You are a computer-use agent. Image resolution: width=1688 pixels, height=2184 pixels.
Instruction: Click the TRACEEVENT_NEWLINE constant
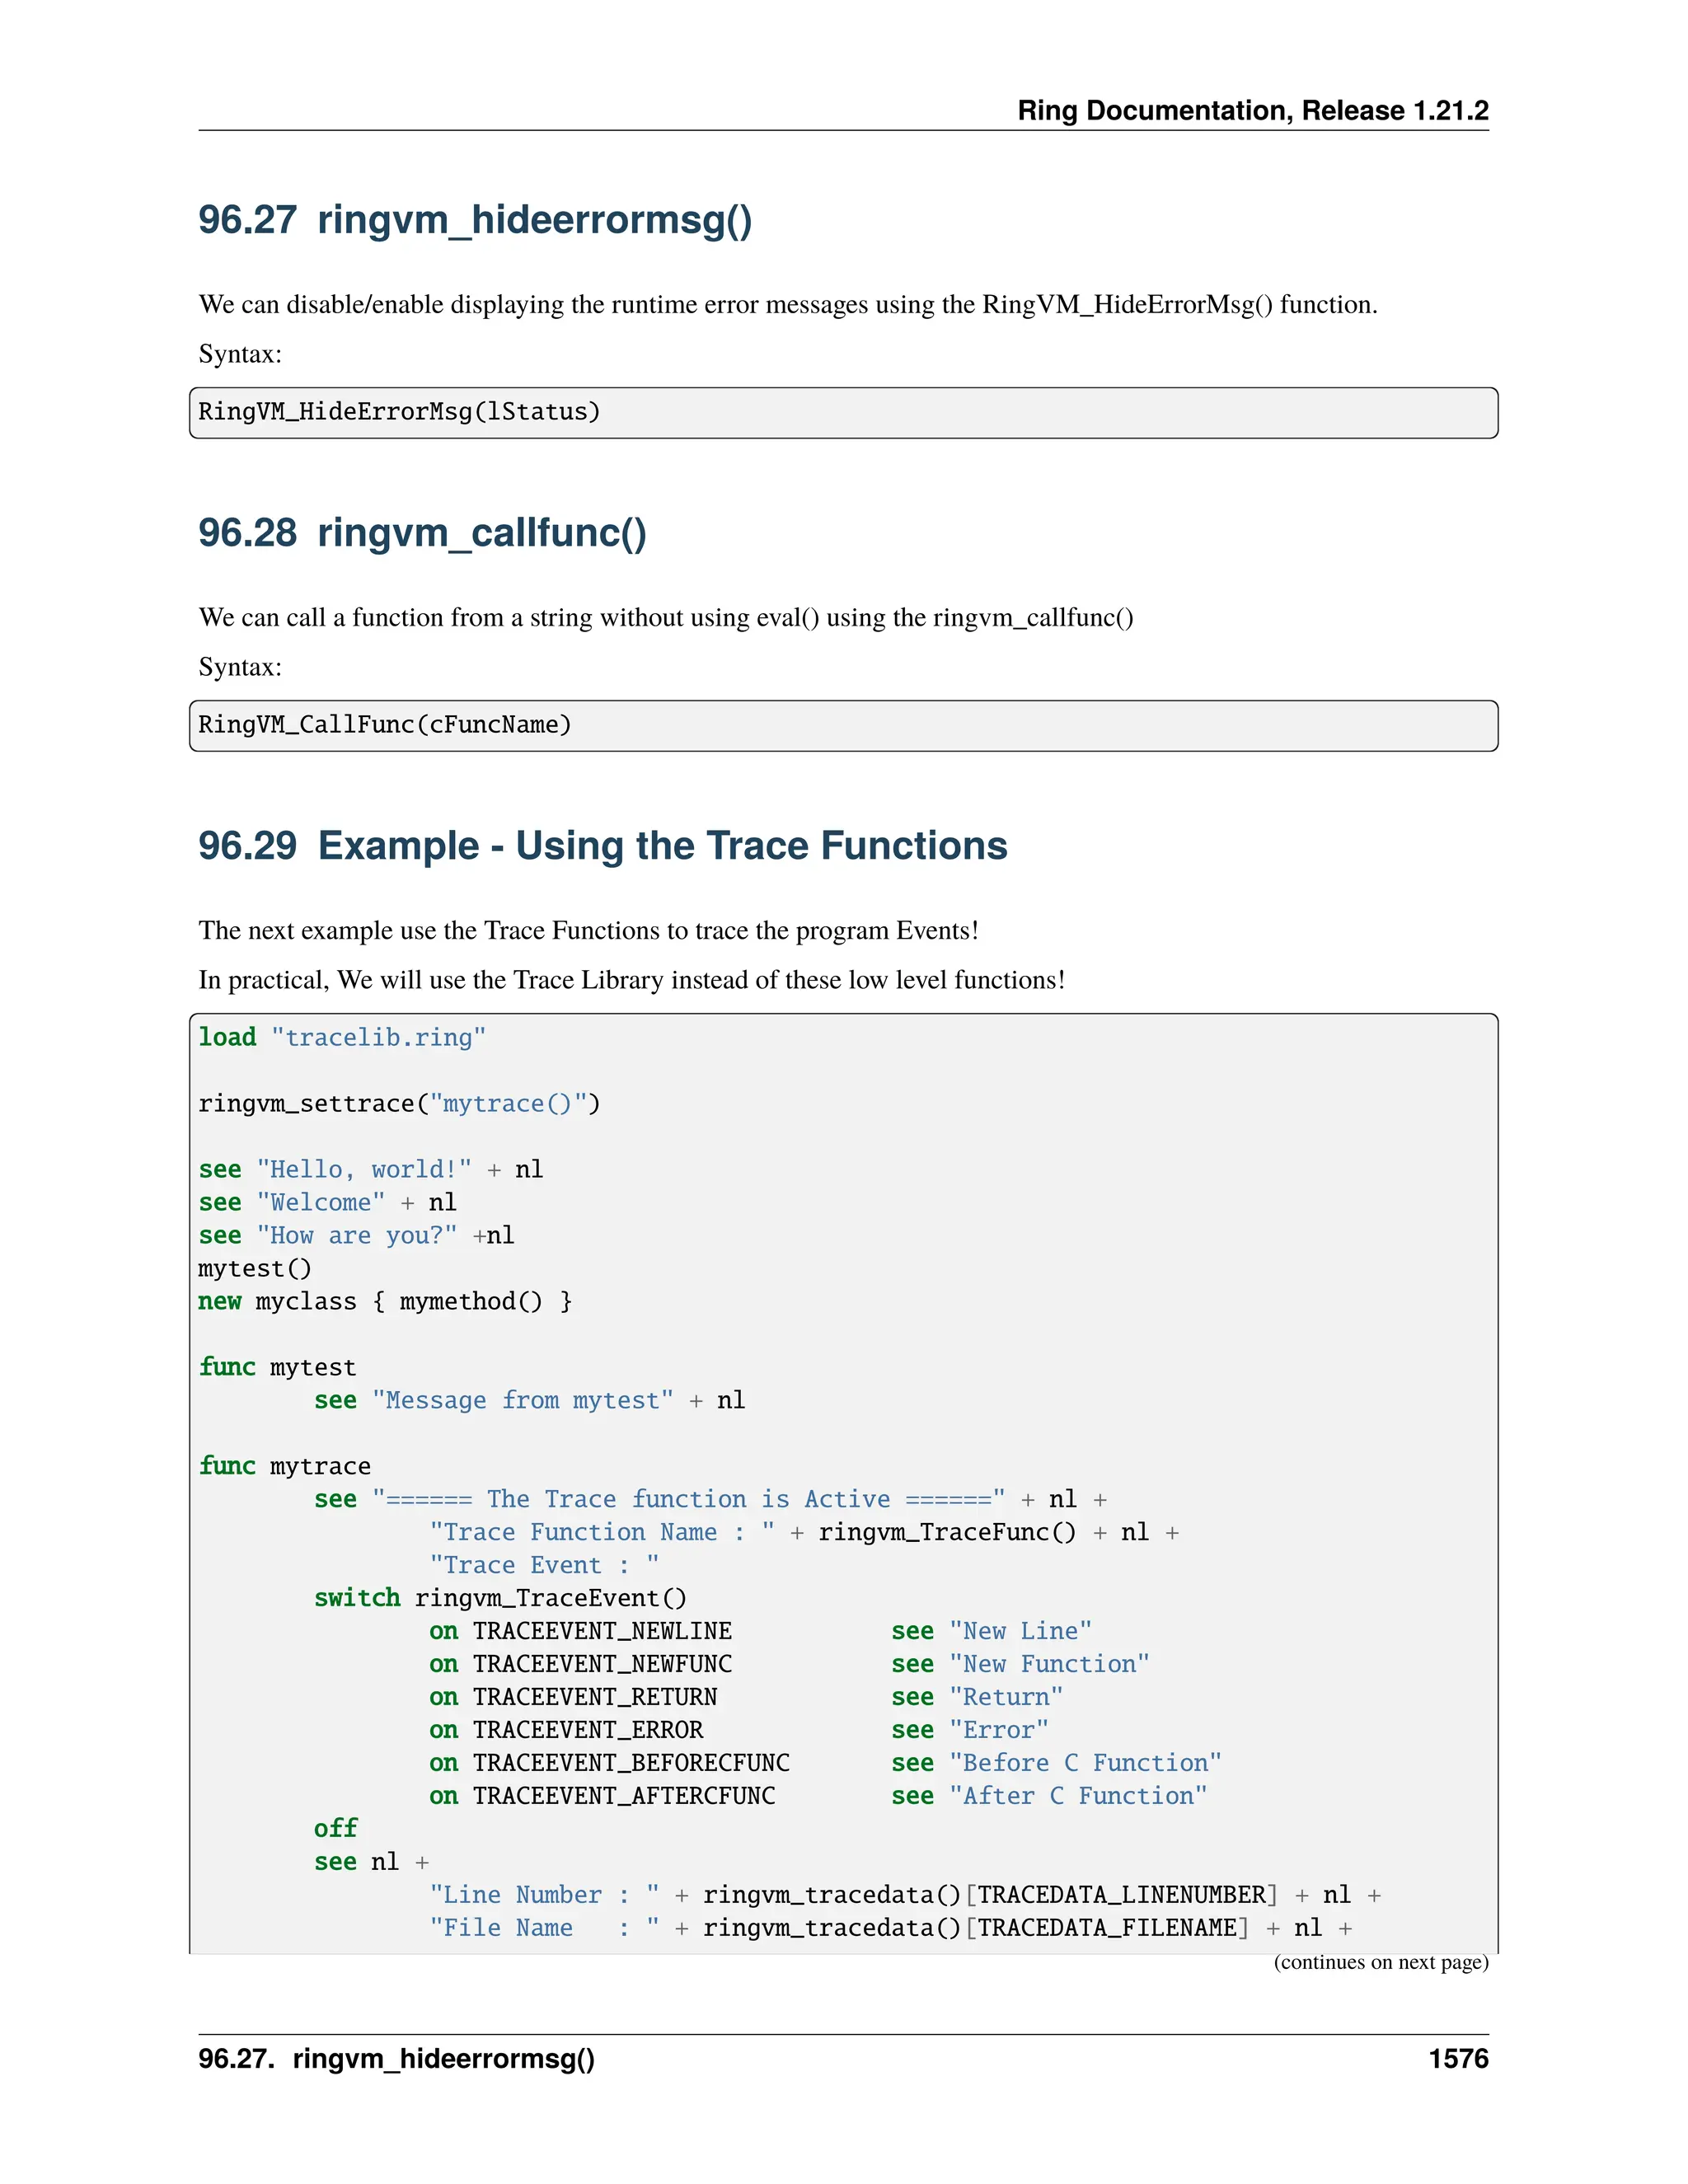click(602, 1631)
